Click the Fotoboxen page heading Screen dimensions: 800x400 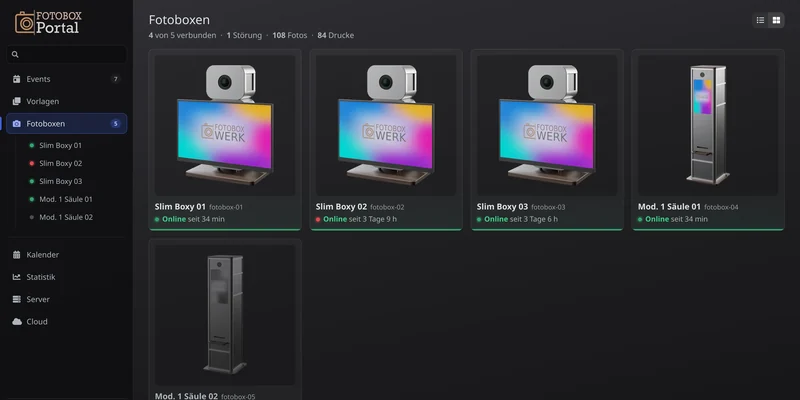tap(179, 20)
